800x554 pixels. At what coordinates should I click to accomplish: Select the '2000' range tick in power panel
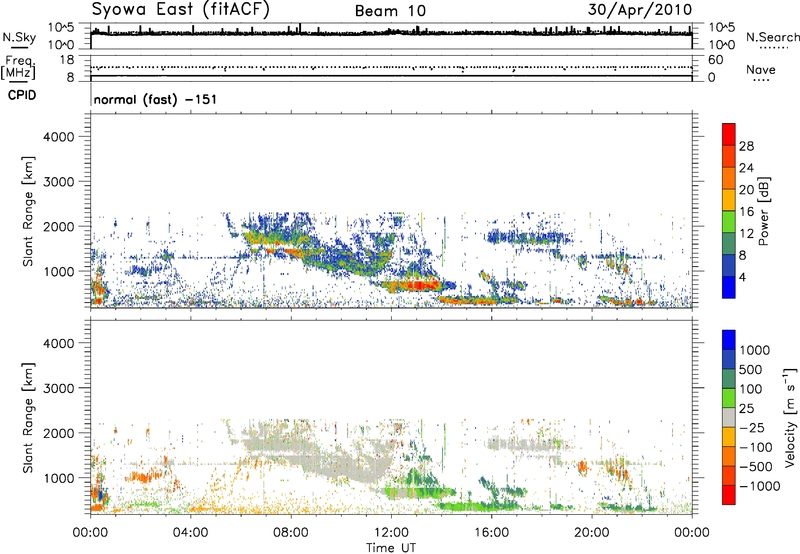[x=59, y=226]
